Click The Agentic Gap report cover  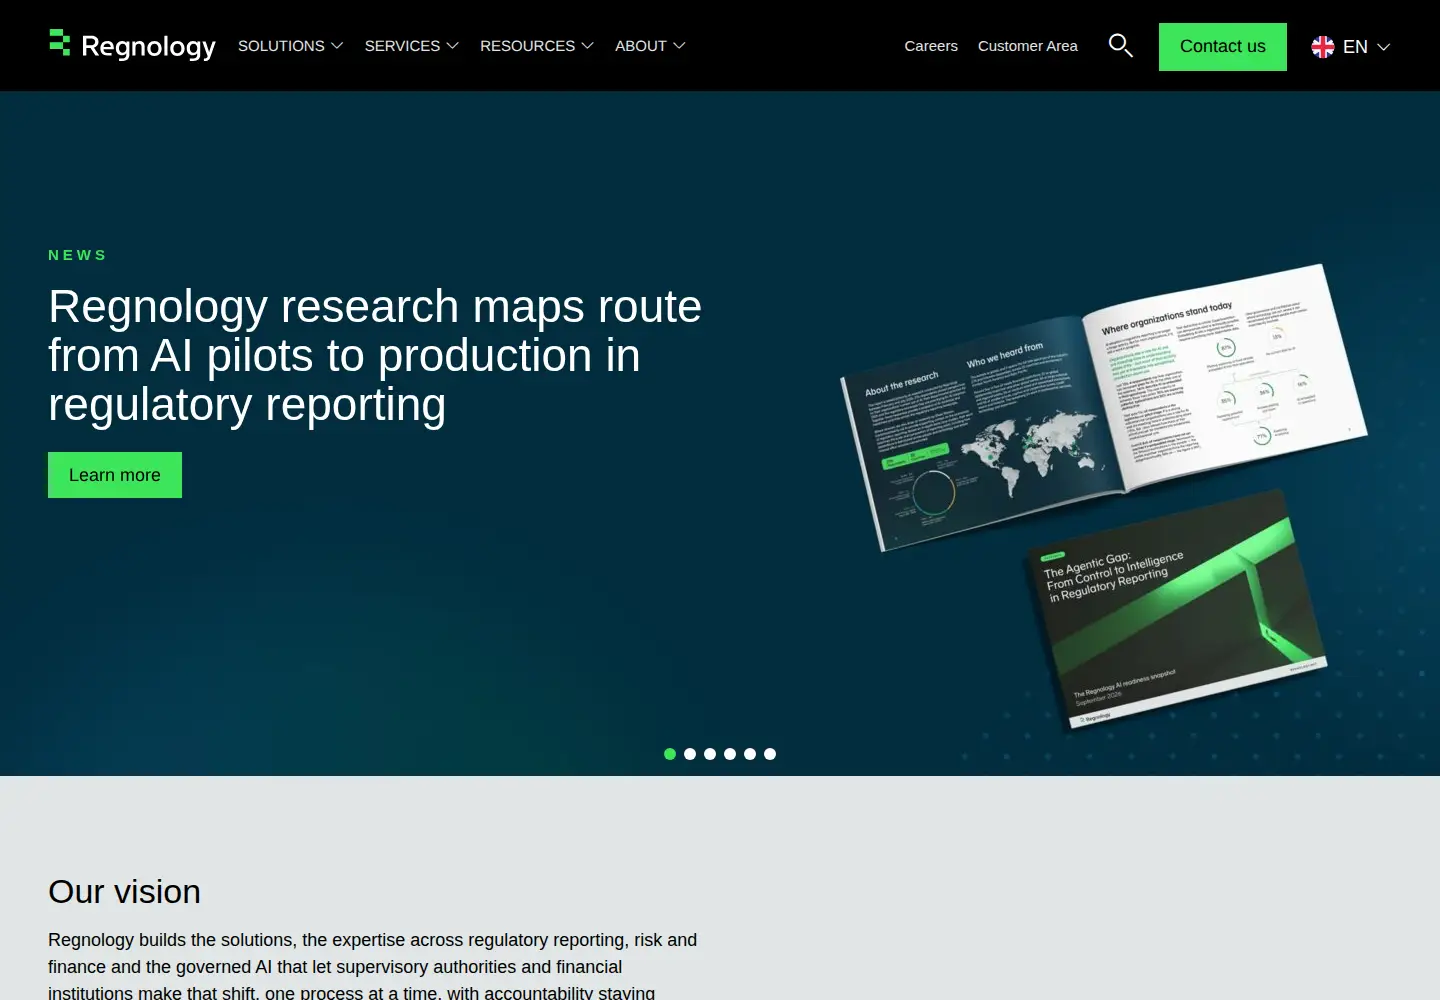(1178, 608)
